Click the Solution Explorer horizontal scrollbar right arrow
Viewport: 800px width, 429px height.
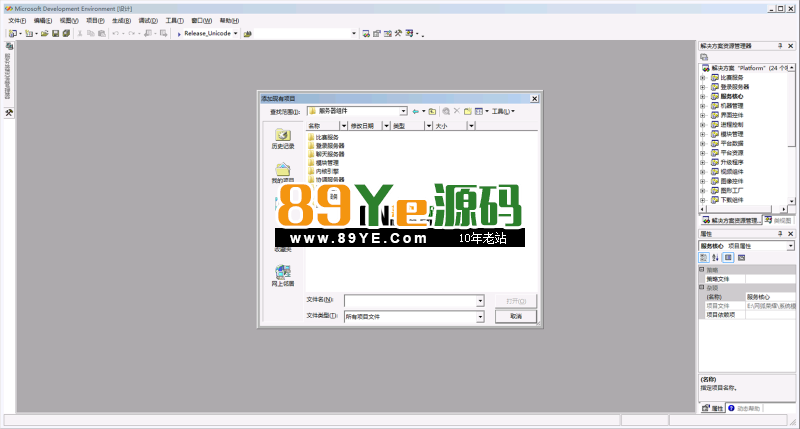coord(784,209)
